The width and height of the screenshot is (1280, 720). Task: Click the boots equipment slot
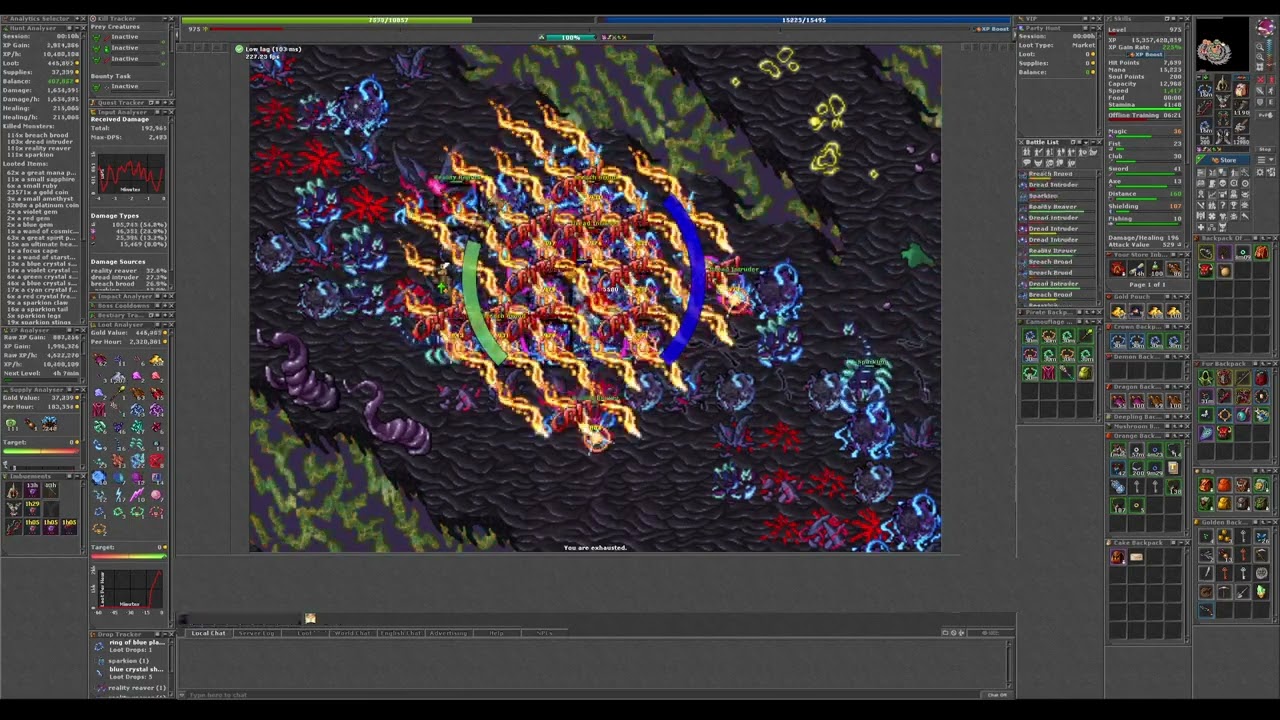coord(1222,136)
